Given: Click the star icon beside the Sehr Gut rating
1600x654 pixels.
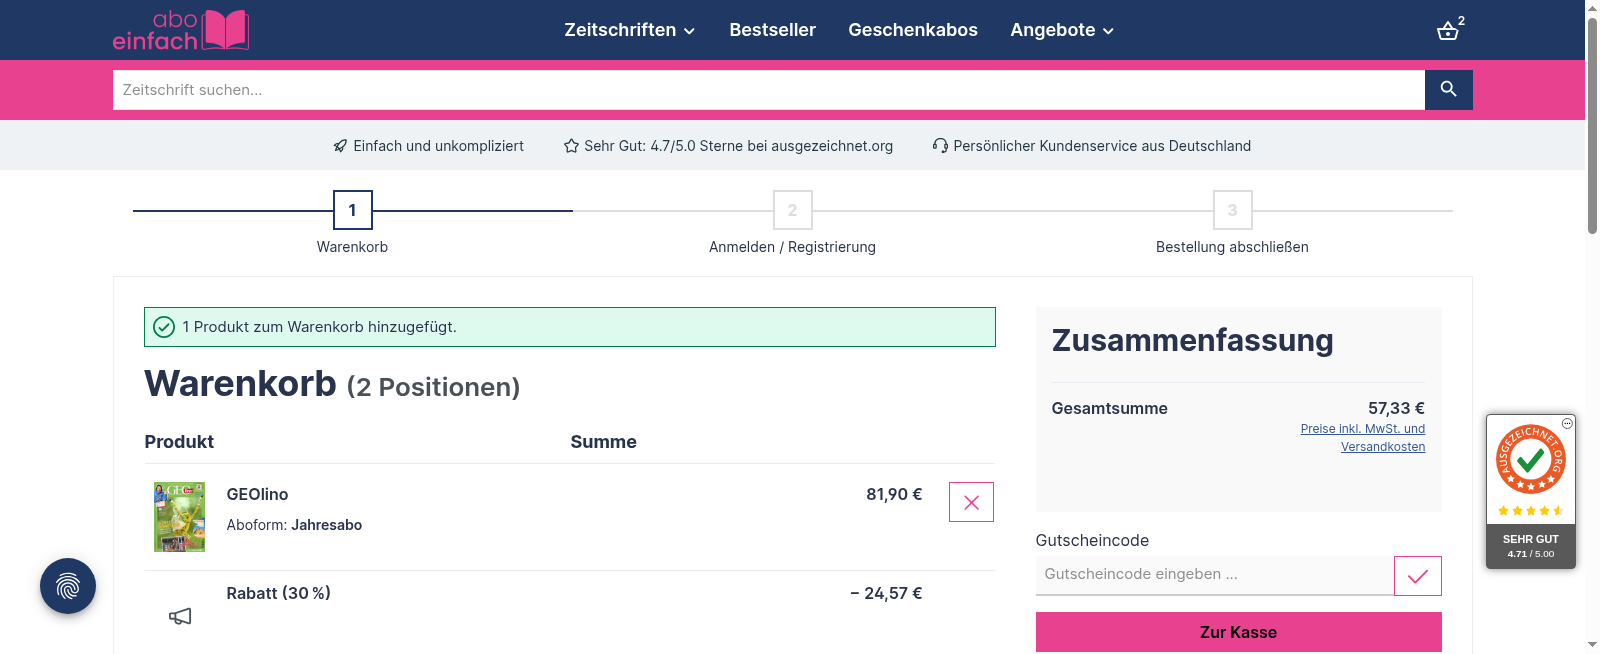Looking at the screenshot, I should 571,145.
